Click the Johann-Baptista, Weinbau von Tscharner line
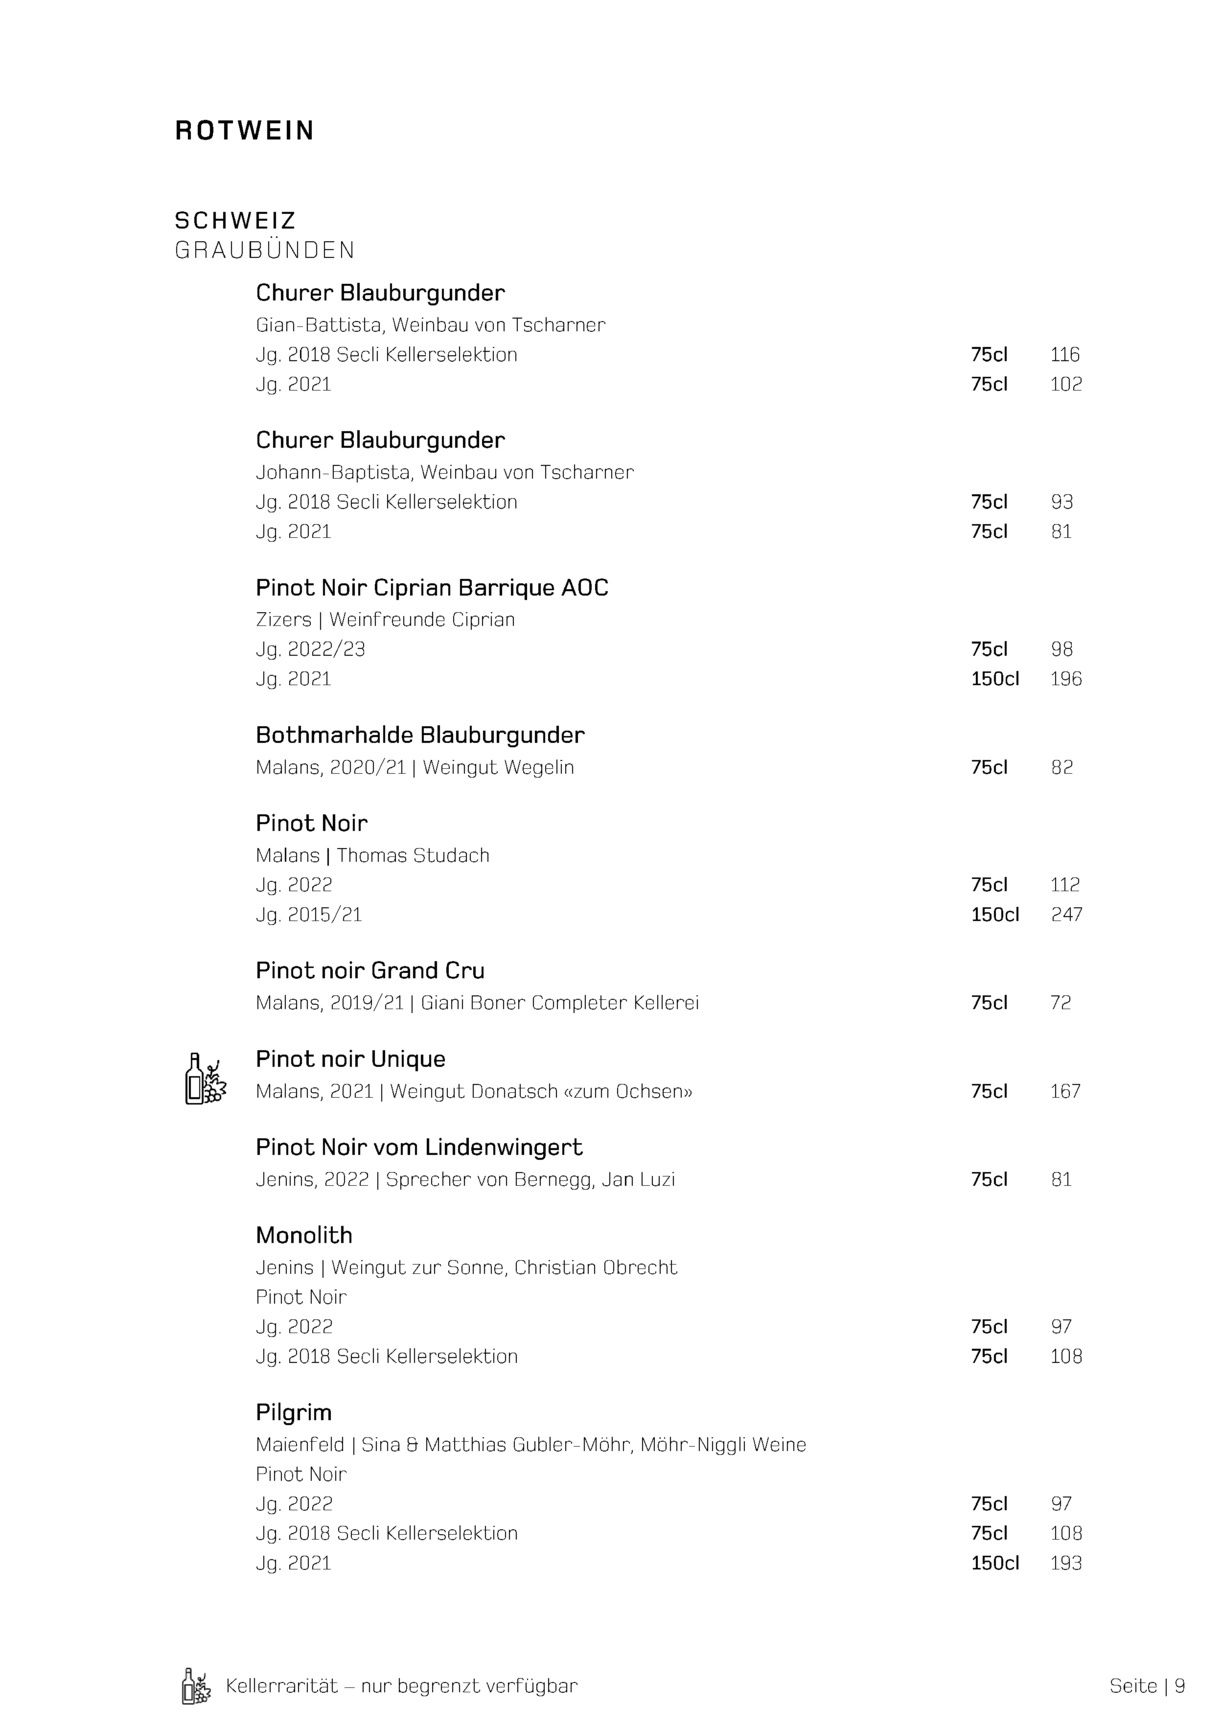Image resolution: width=1222 pixels, height=1728 pixels. click(x=444, y=472)
